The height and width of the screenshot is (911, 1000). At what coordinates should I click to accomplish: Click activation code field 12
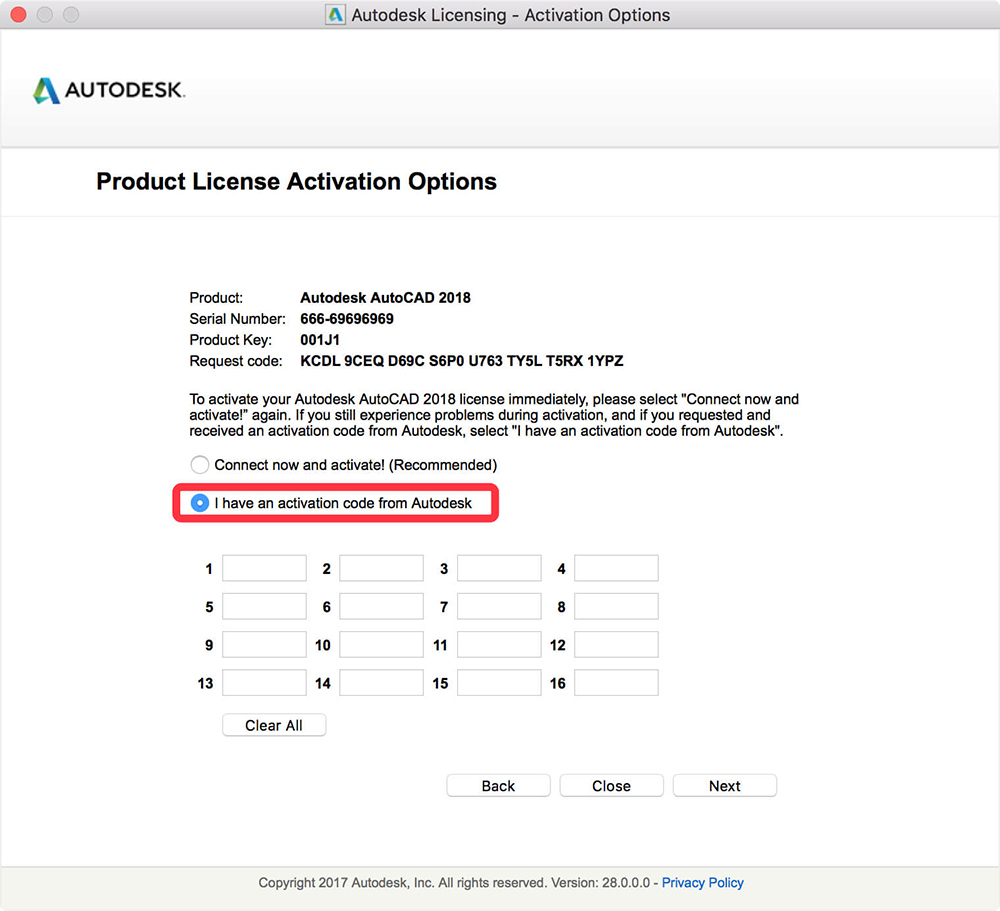tap(616, 644)
